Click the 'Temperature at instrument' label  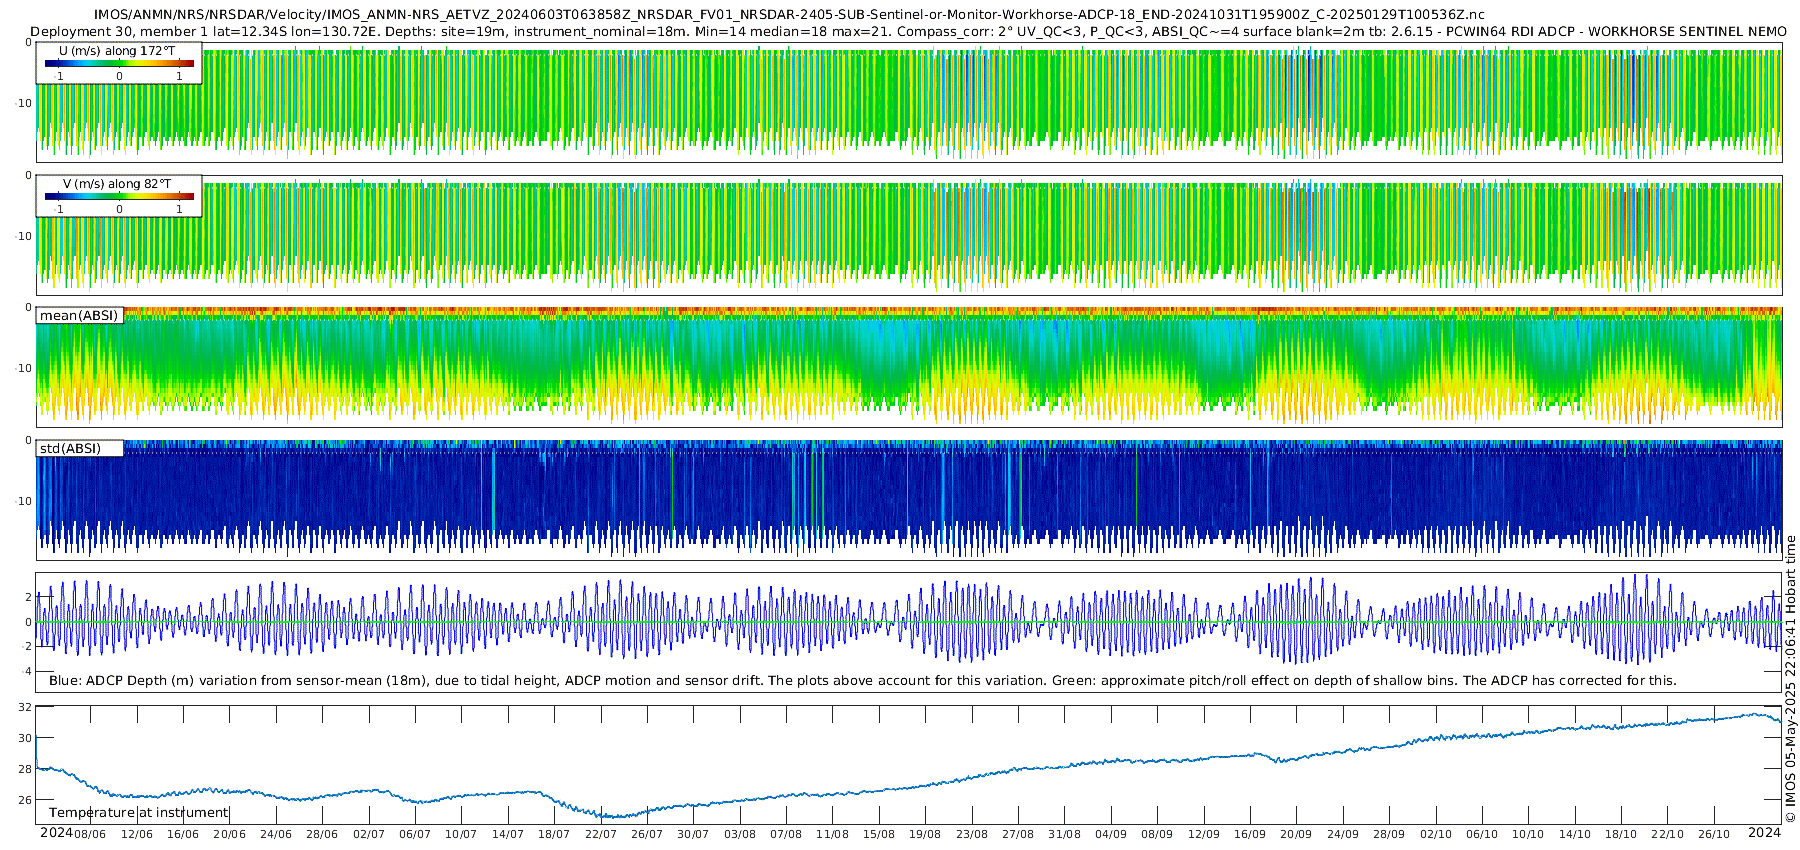(x=139, y=813)
